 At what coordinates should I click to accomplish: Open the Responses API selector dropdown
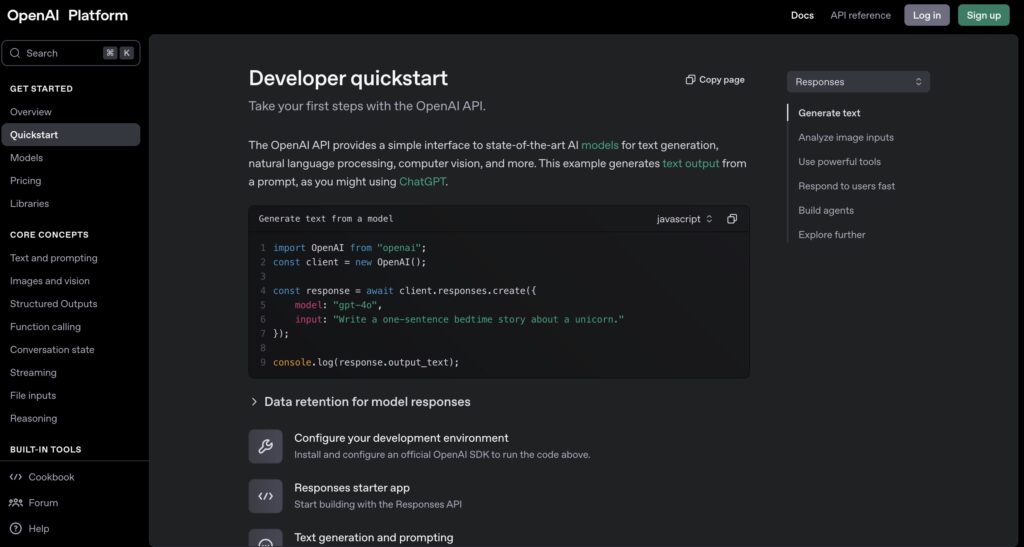(858, 82)
